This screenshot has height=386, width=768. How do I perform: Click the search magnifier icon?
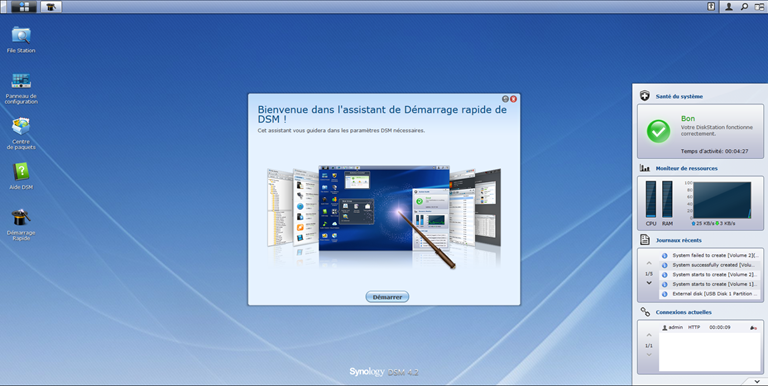point(744,6)
